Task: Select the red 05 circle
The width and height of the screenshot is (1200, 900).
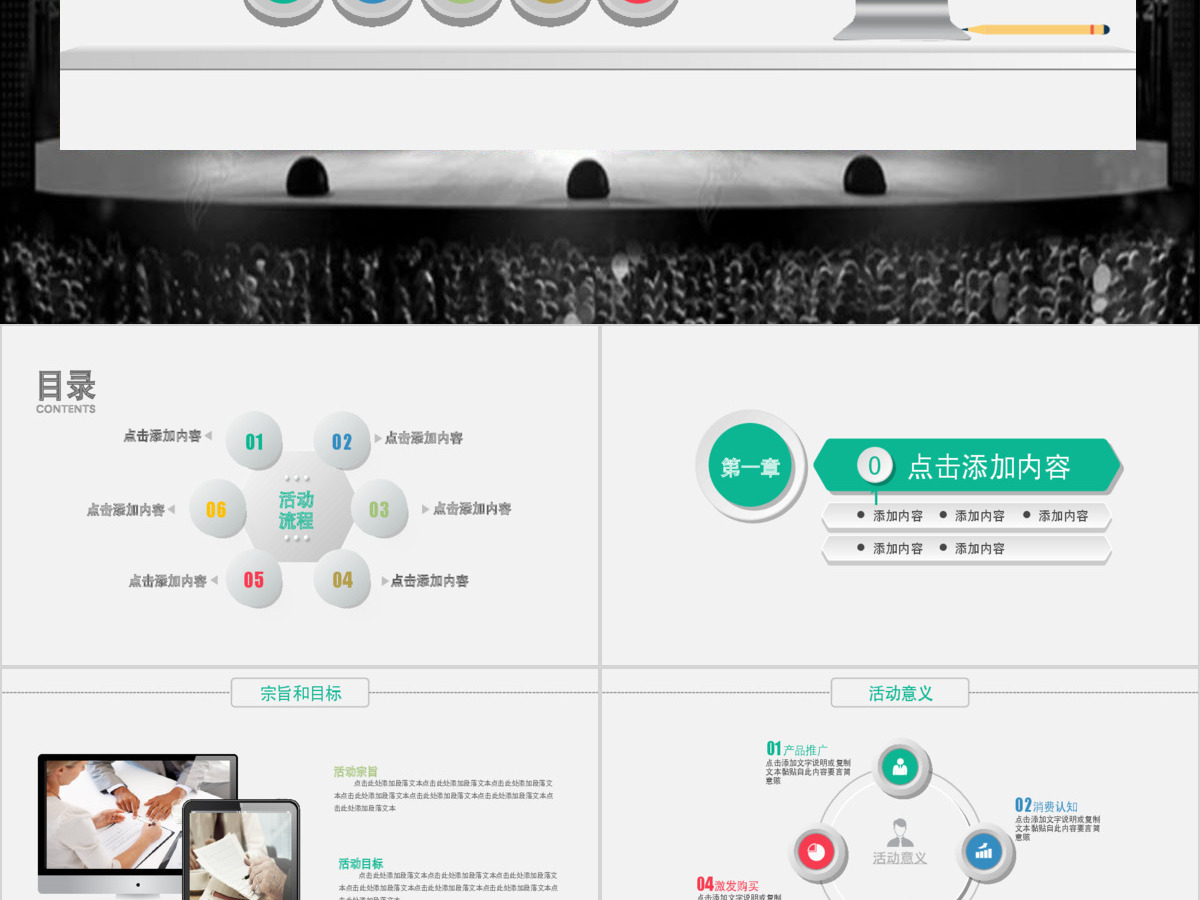Action: 254,579
